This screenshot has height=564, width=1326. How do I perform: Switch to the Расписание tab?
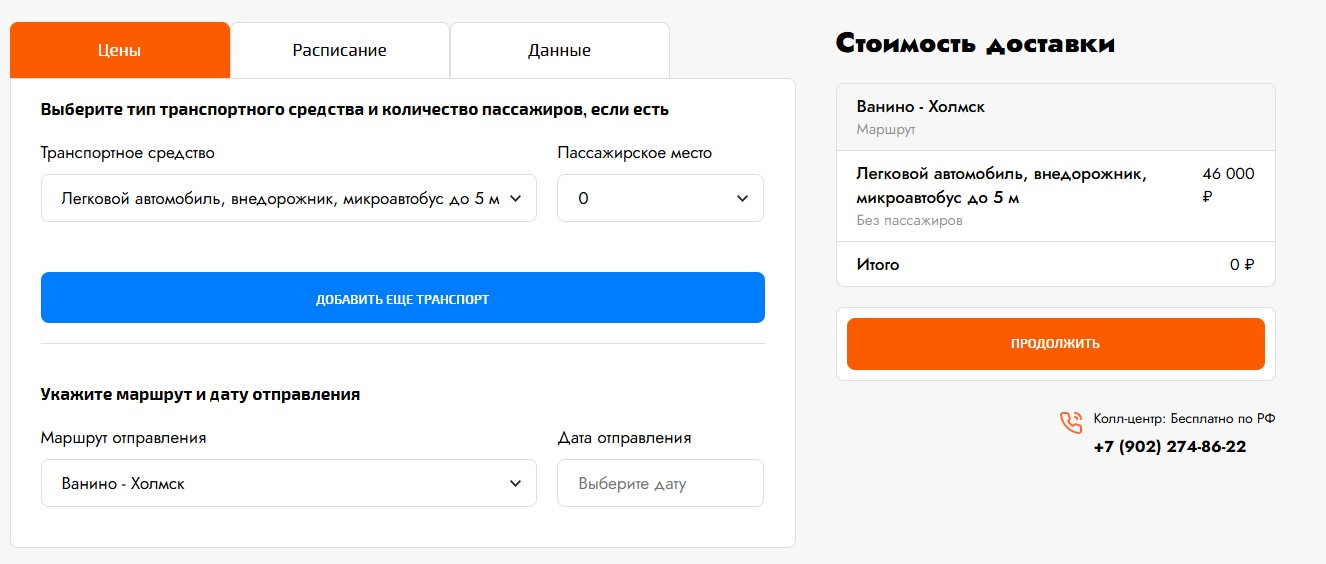(340, 50)
